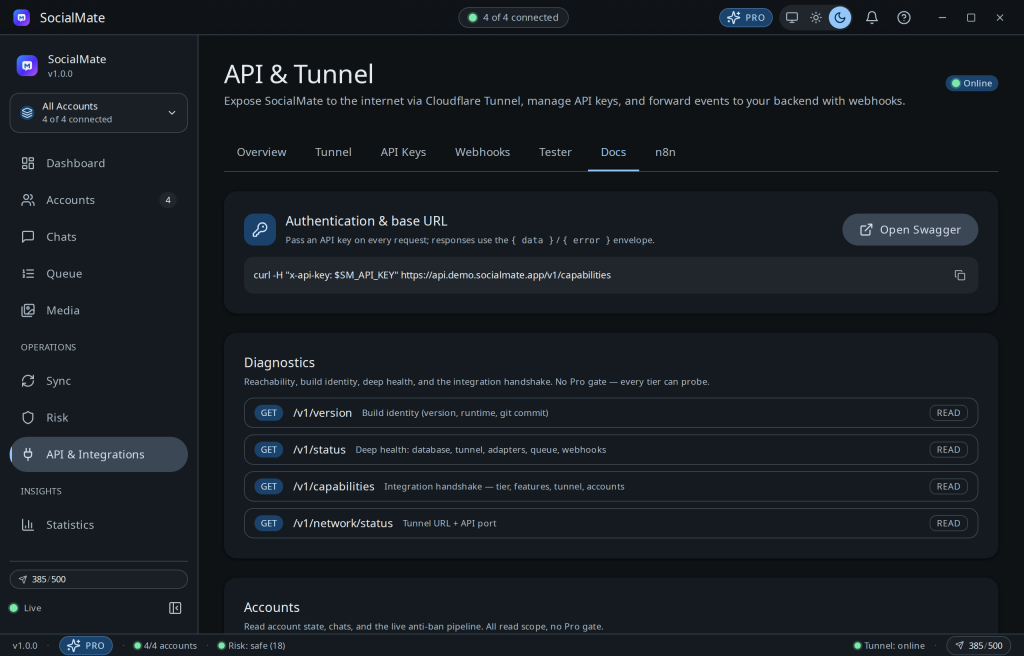Open Queue in sidebar

coord(99,274)
